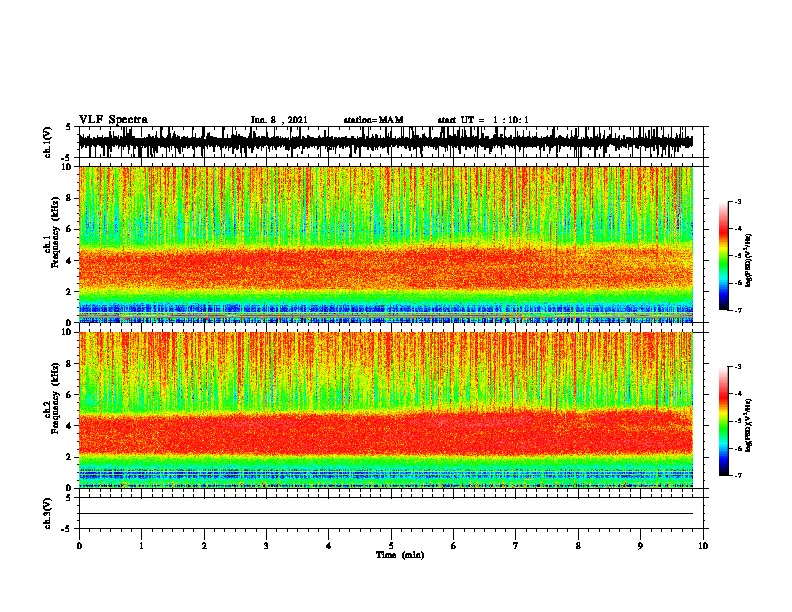The image size is (792, 612).
Task: Click the ch.2 spectrogram color bar
Action: [x=723, y=421]
